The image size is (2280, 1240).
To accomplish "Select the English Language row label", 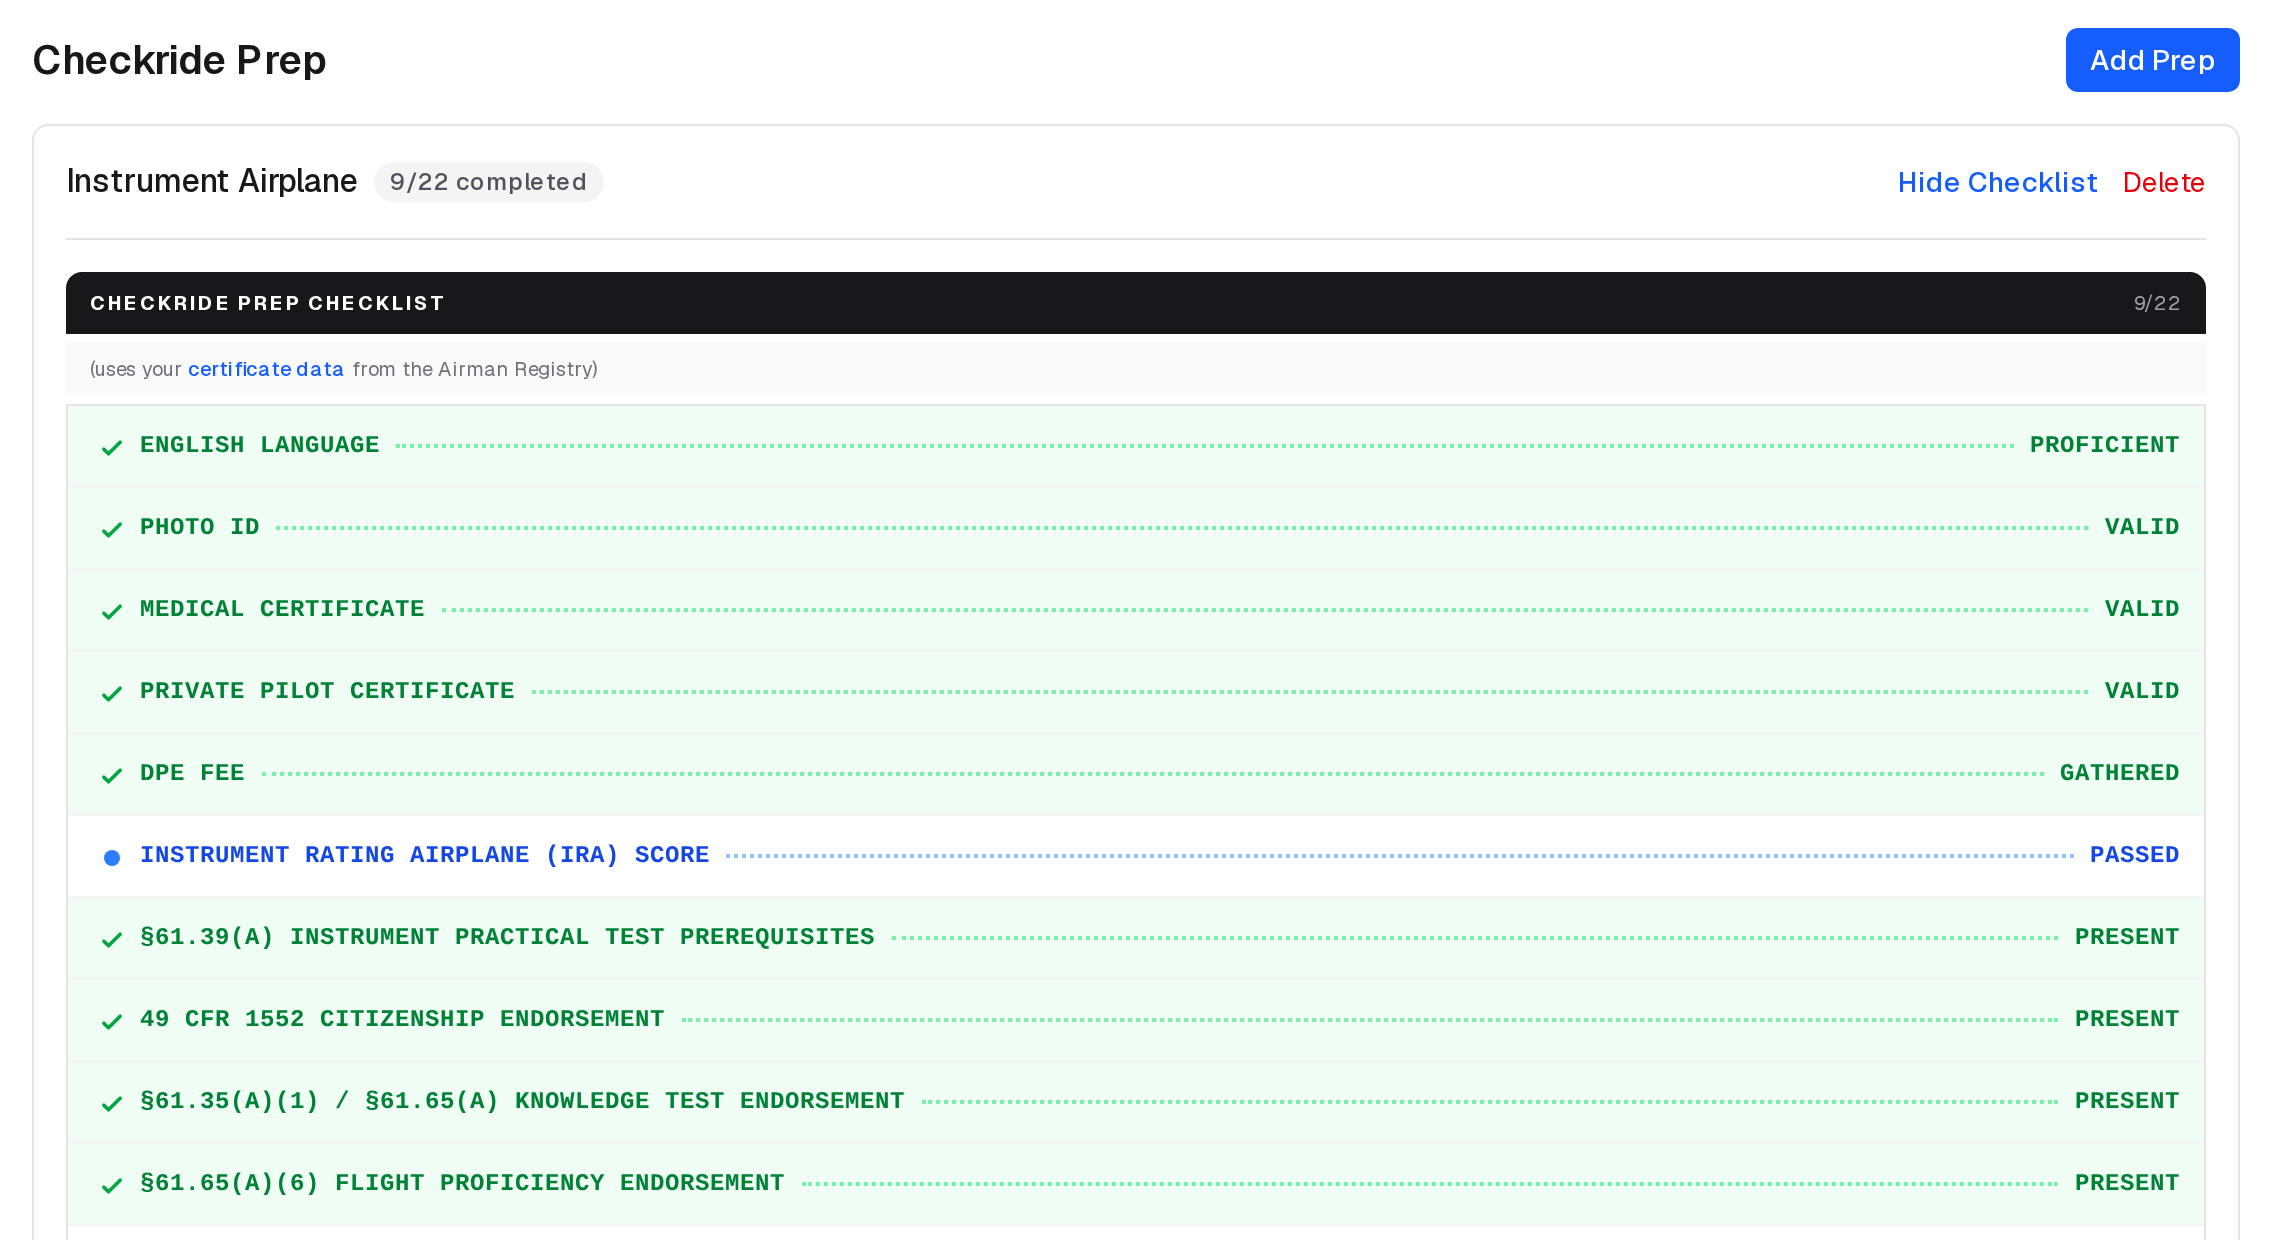I will coord(260,445).
